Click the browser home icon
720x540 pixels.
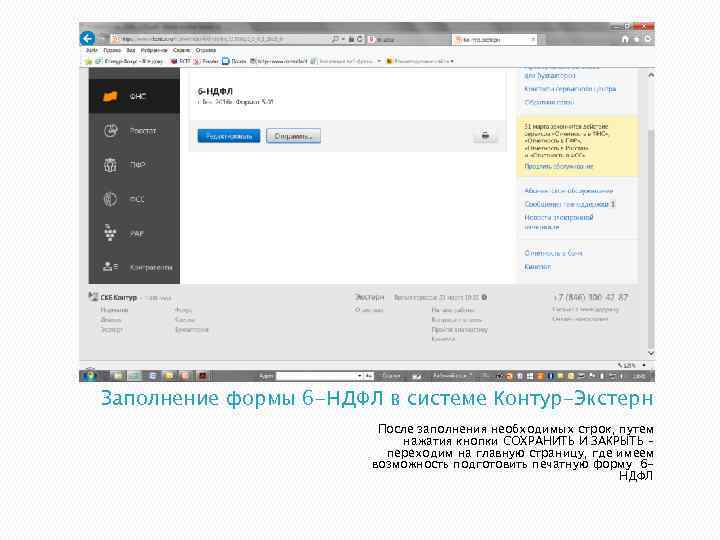point(625,39)
